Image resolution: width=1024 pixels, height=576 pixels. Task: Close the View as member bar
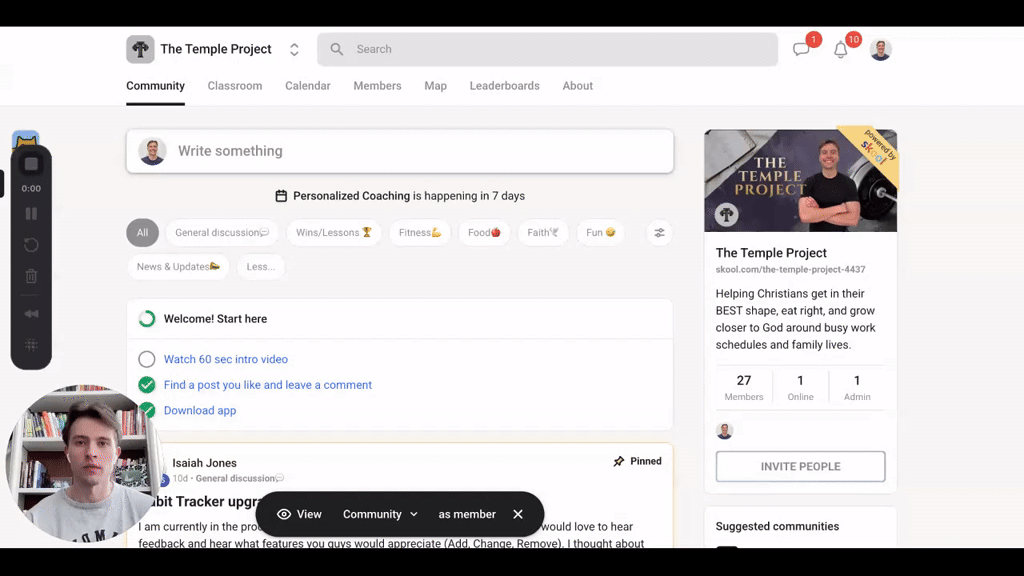click(518, 514)
